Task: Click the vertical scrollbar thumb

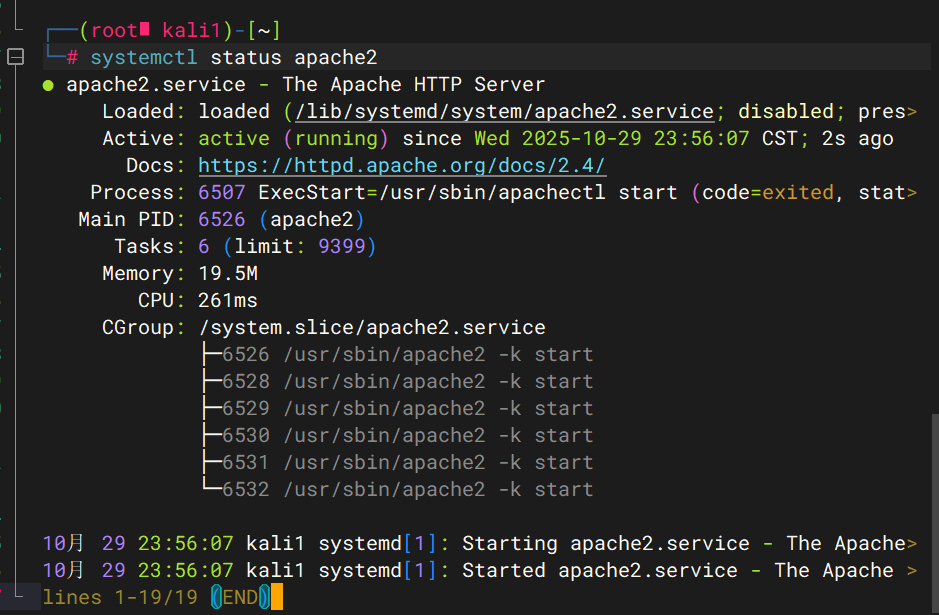Action: click(935, 513)
